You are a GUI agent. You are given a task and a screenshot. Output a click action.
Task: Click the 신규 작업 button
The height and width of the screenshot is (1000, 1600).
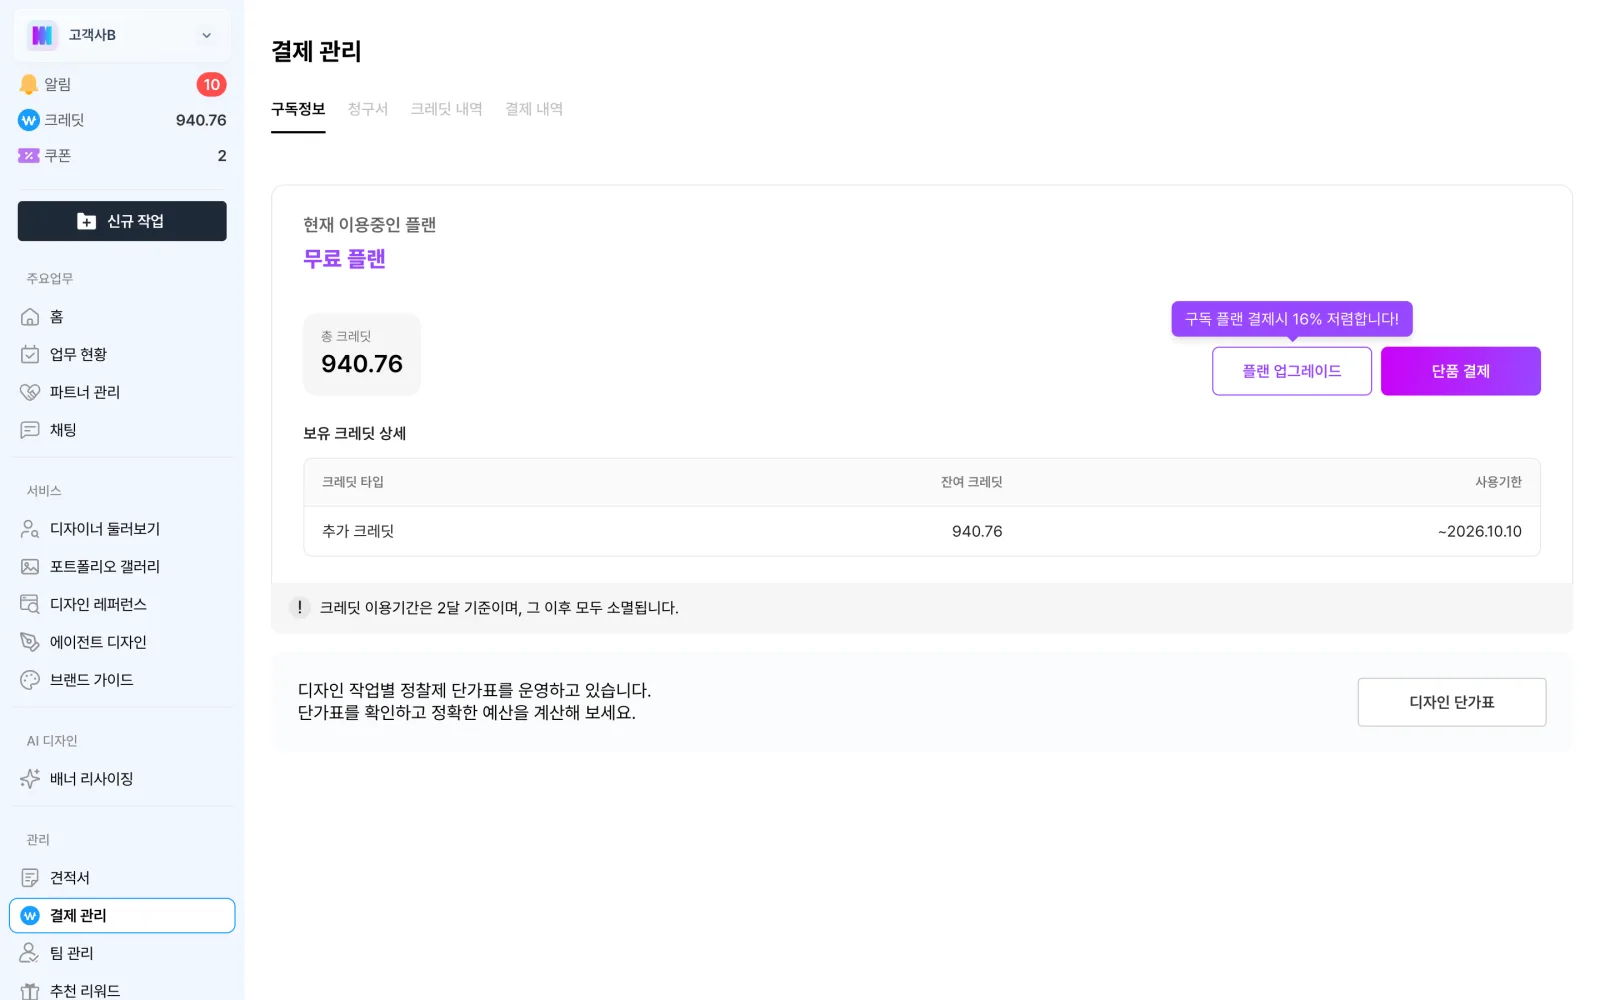[x=122, y=221]
